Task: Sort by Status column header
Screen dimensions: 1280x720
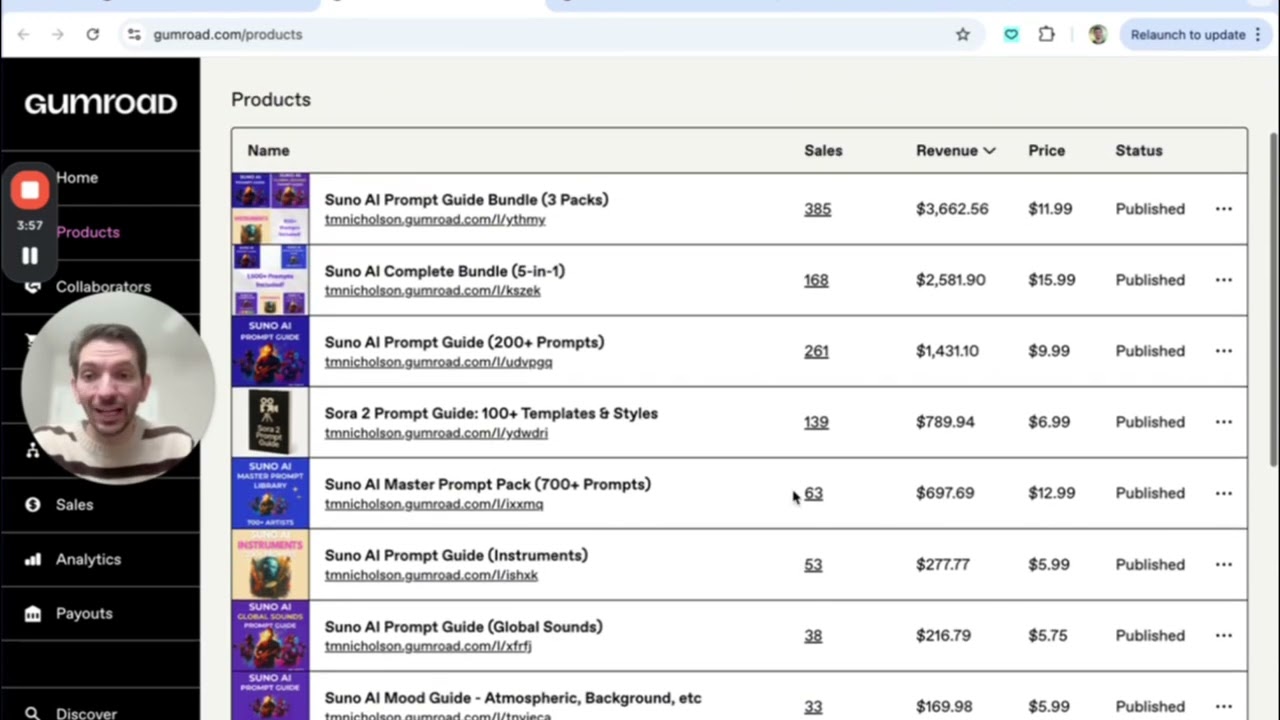Action: point(1139,150)
